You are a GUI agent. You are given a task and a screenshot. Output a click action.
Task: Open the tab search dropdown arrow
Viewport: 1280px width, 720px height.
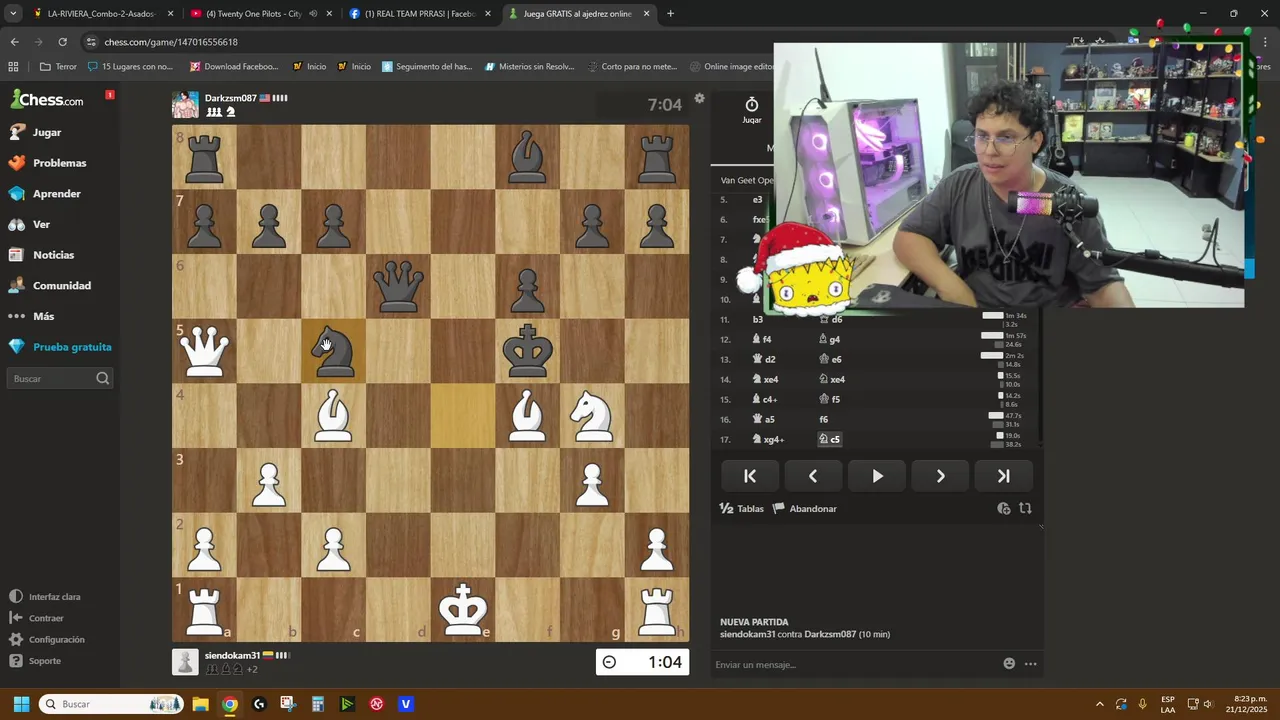click(x=13, y=14)
